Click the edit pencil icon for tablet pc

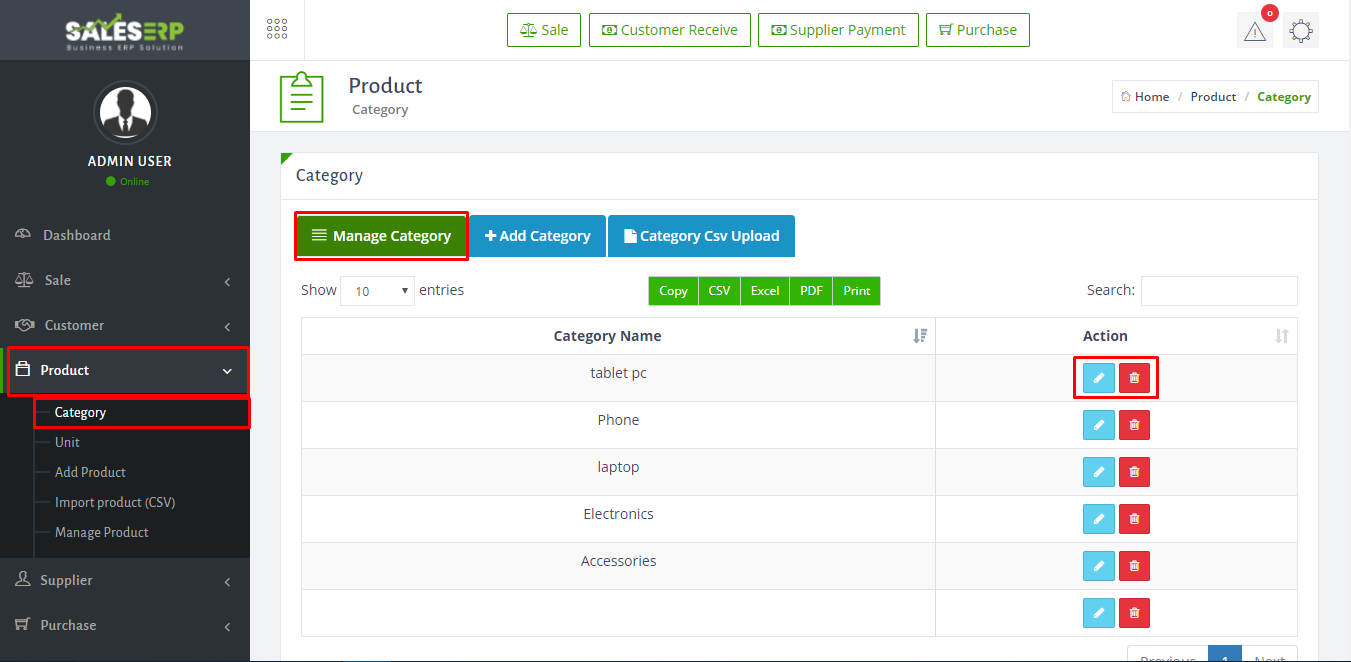point(1098,378)
